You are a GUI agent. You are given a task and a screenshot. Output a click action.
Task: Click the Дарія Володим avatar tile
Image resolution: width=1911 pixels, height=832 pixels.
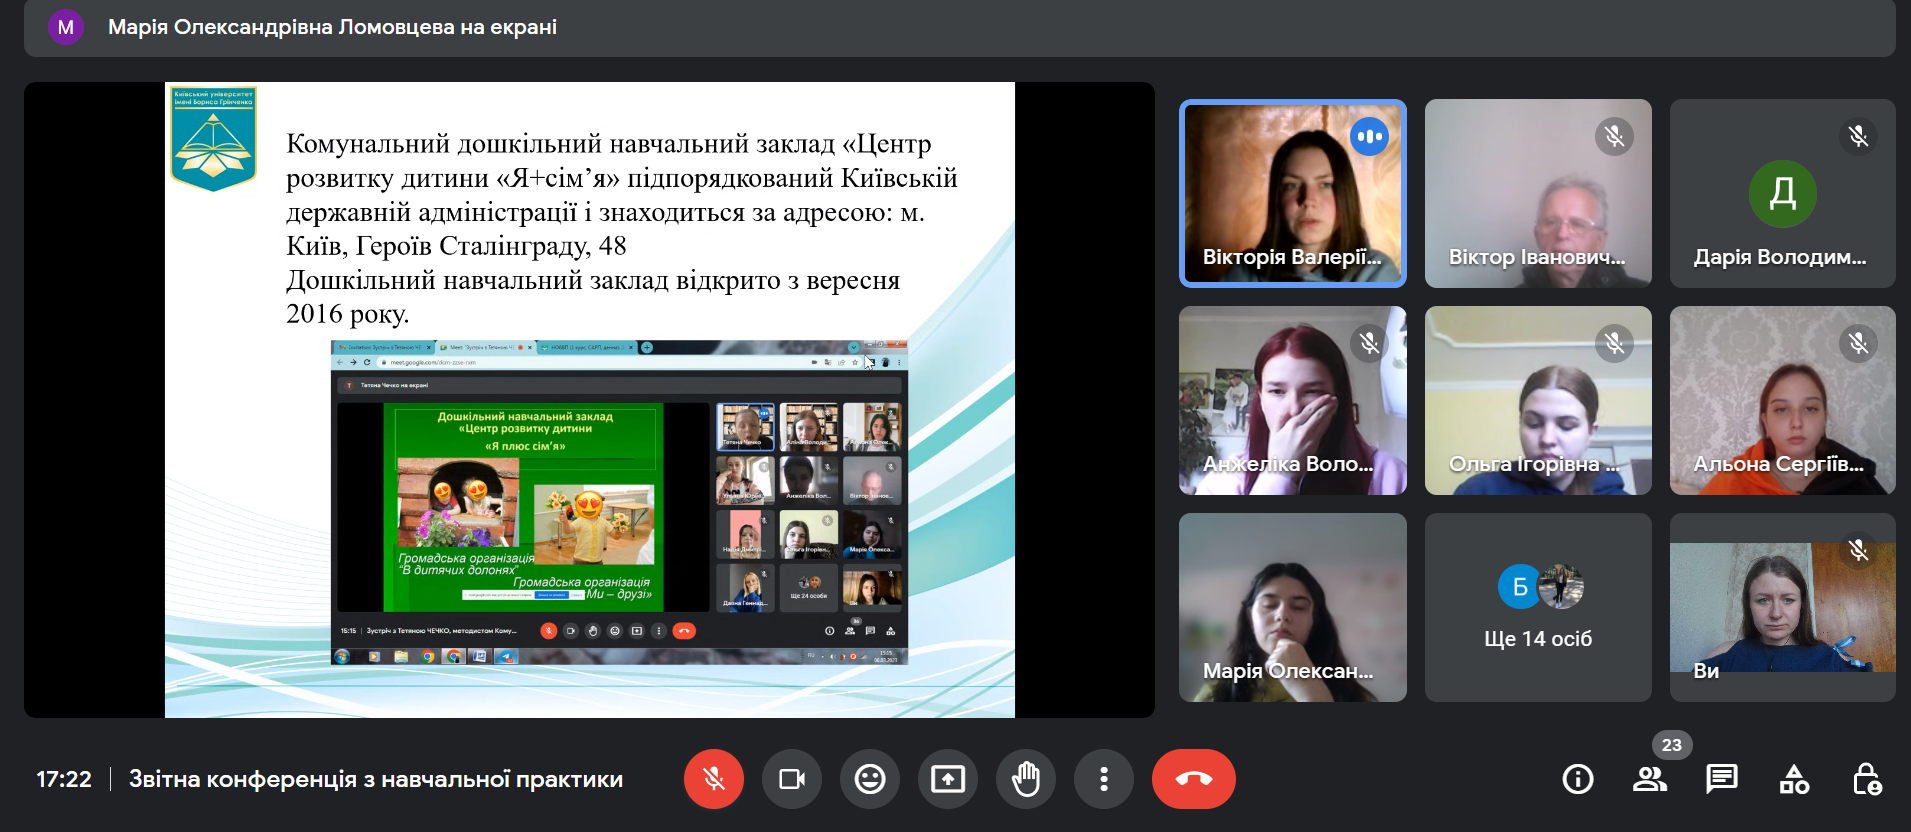1782,193
